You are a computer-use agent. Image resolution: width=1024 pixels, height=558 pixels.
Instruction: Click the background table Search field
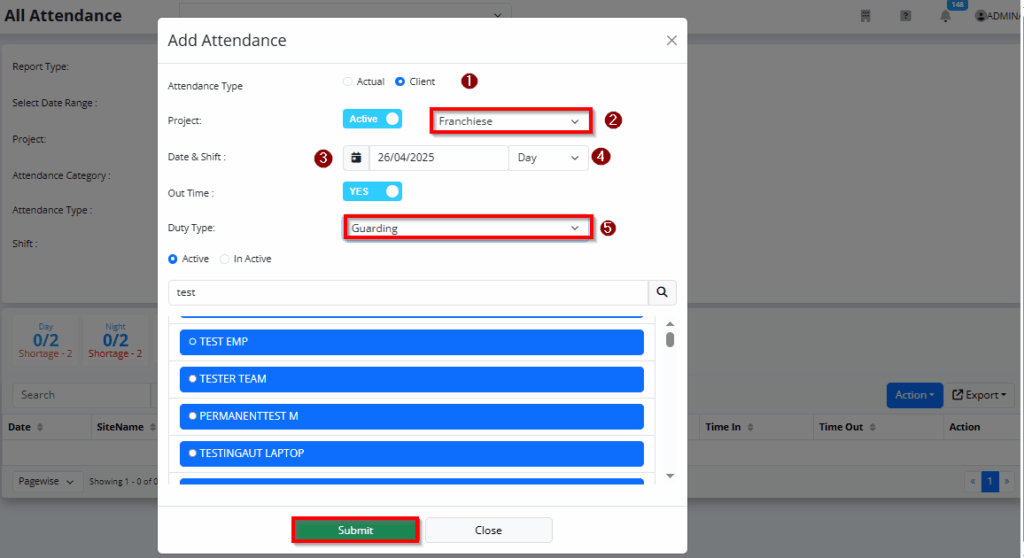click(x=82, y=395)
